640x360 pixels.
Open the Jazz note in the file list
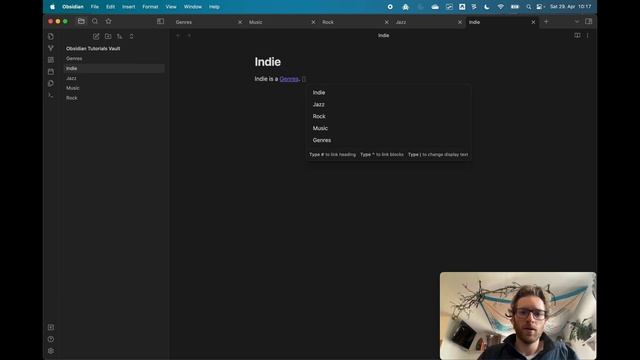pos(114,78)
